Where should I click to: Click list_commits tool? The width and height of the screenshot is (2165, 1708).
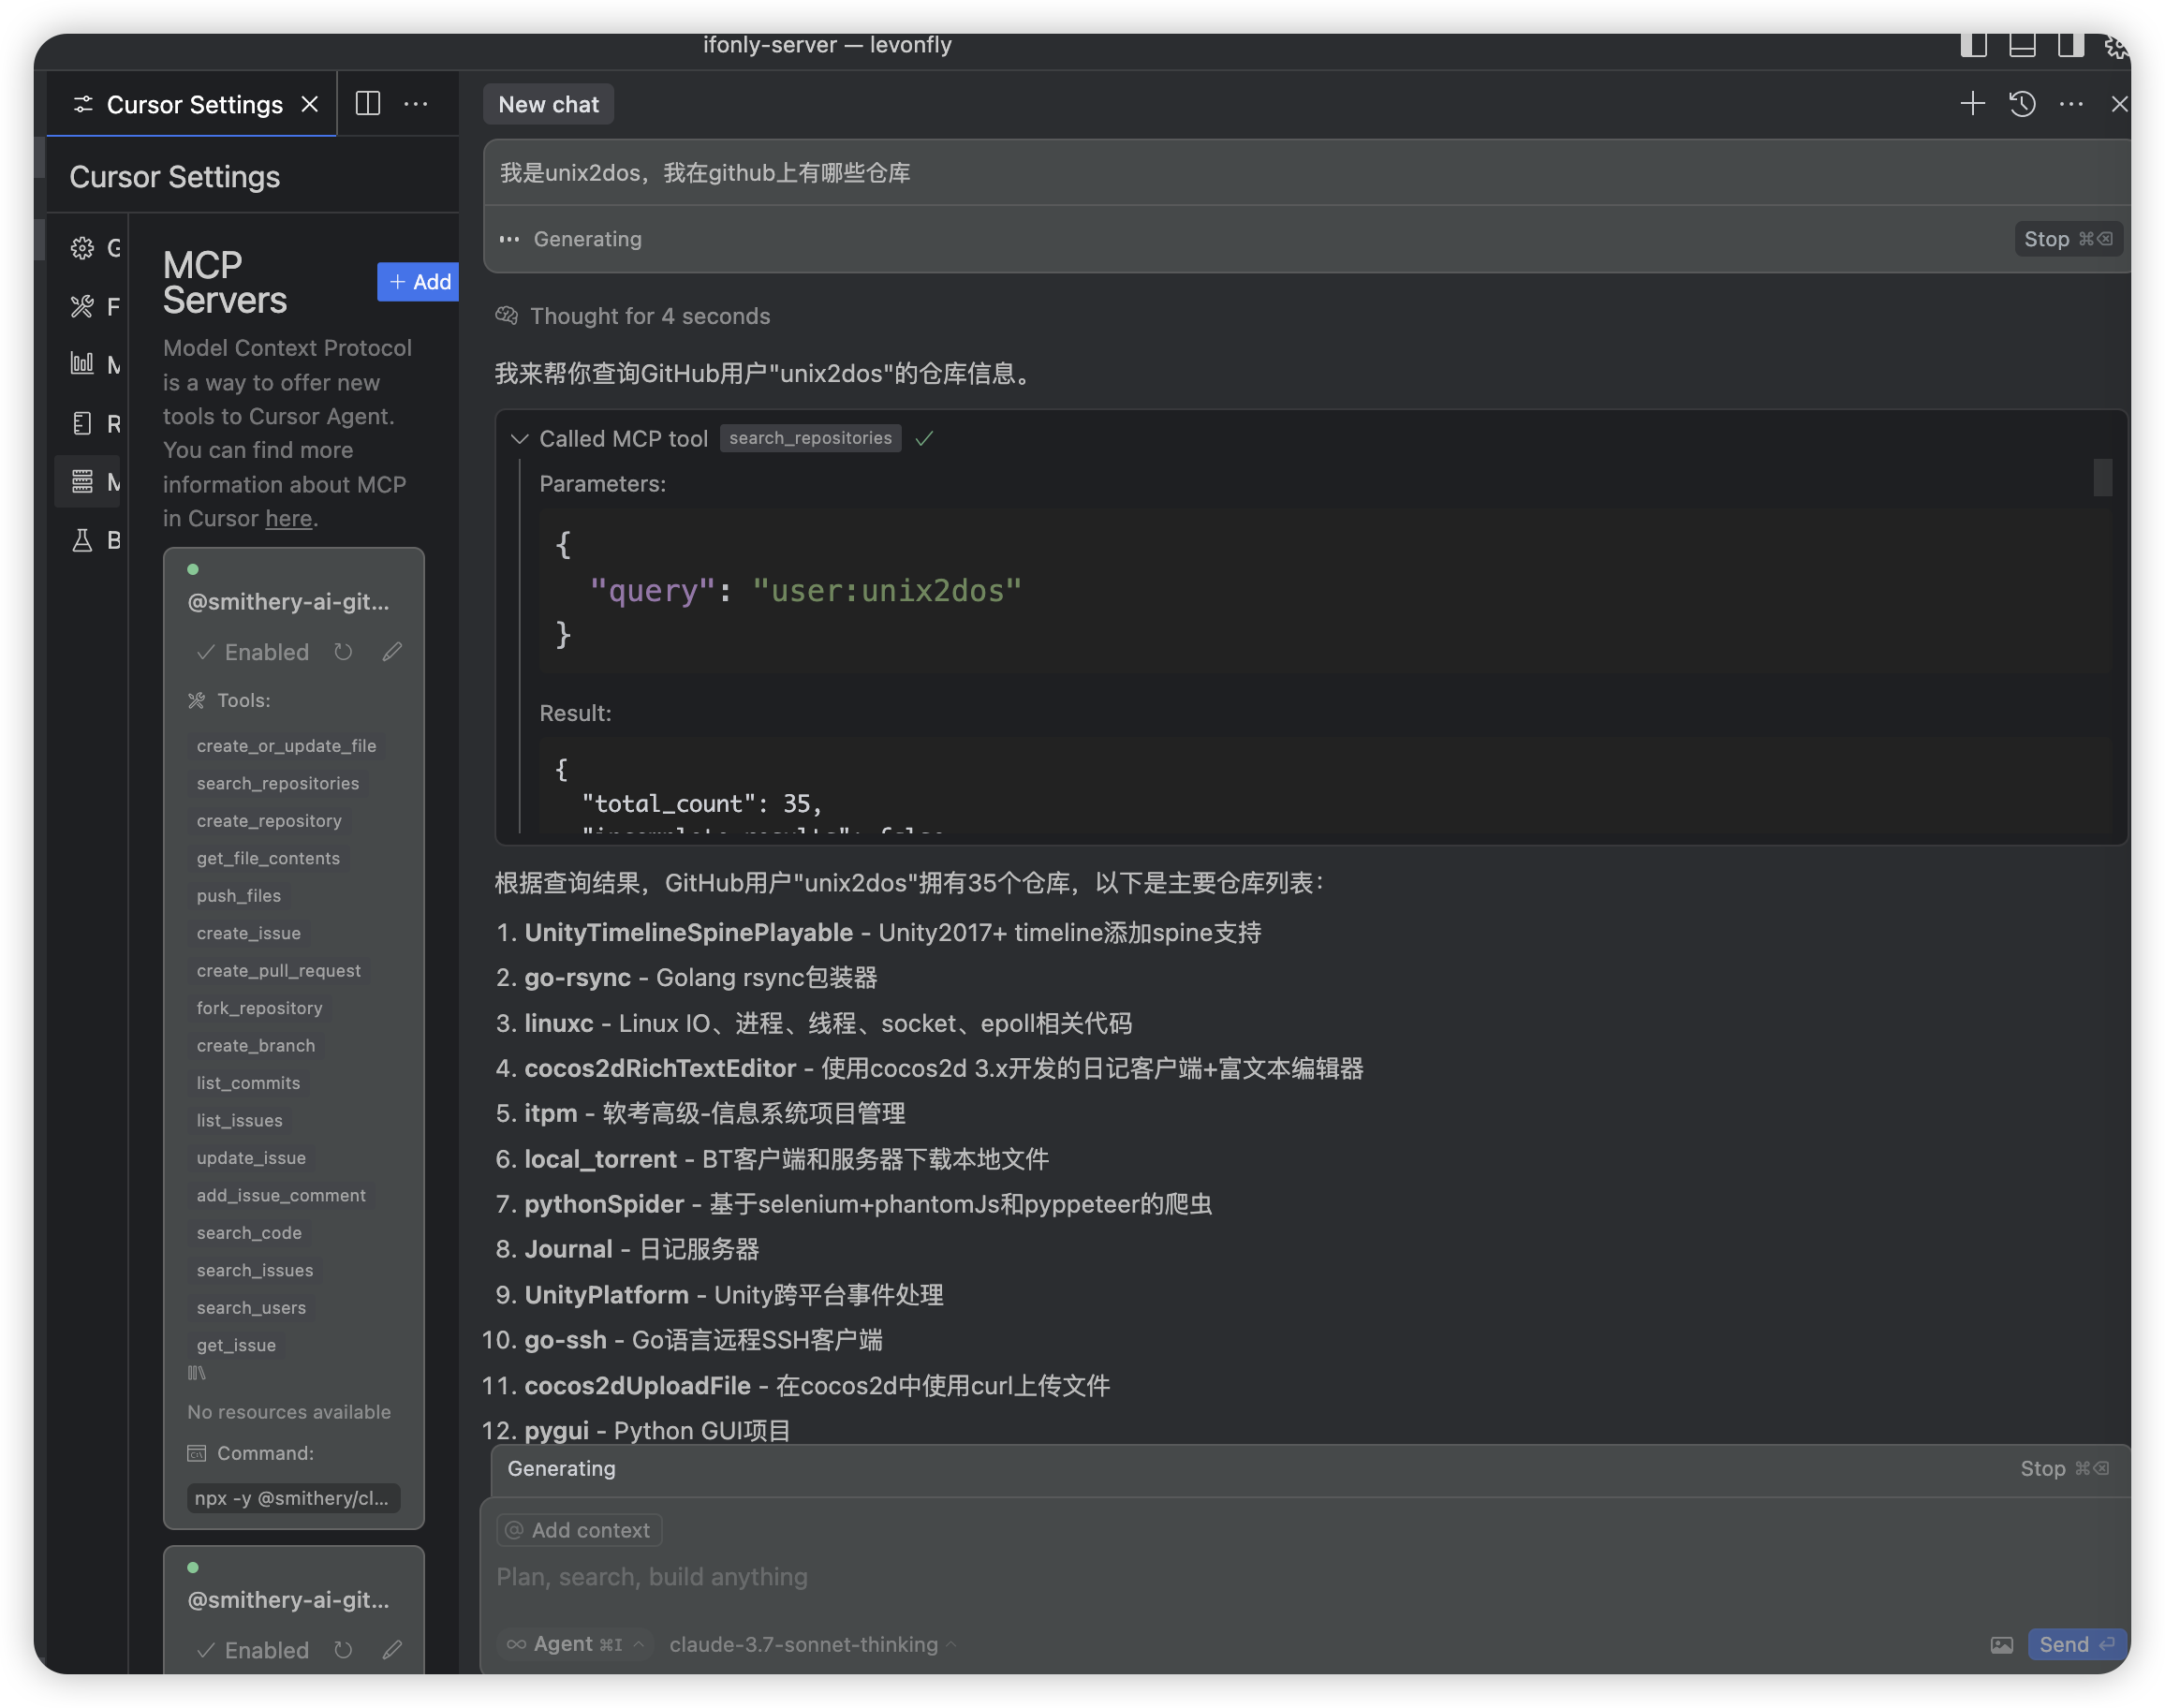coord(248,1084)
